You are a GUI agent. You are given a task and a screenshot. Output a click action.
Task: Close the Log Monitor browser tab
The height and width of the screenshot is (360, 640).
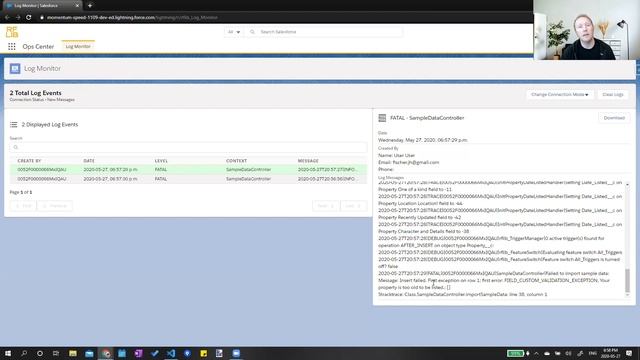pyautogui.click(x=77, y=6)
